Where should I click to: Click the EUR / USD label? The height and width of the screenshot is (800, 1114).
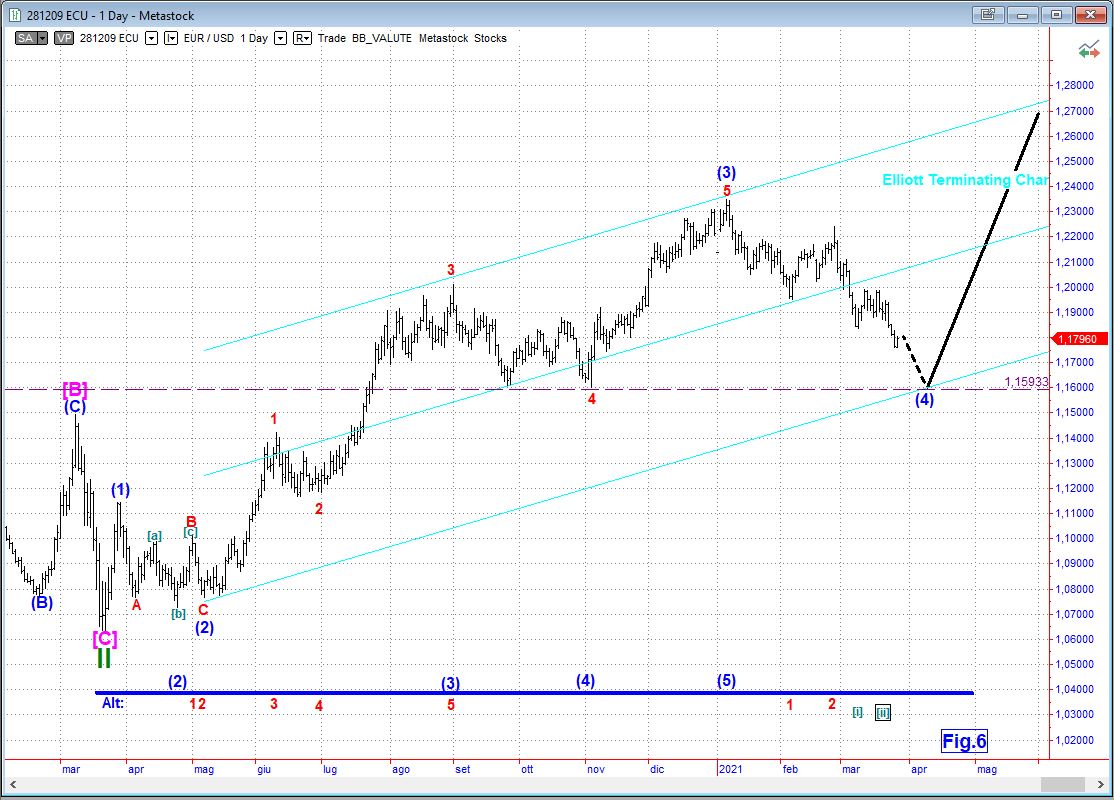209,38
